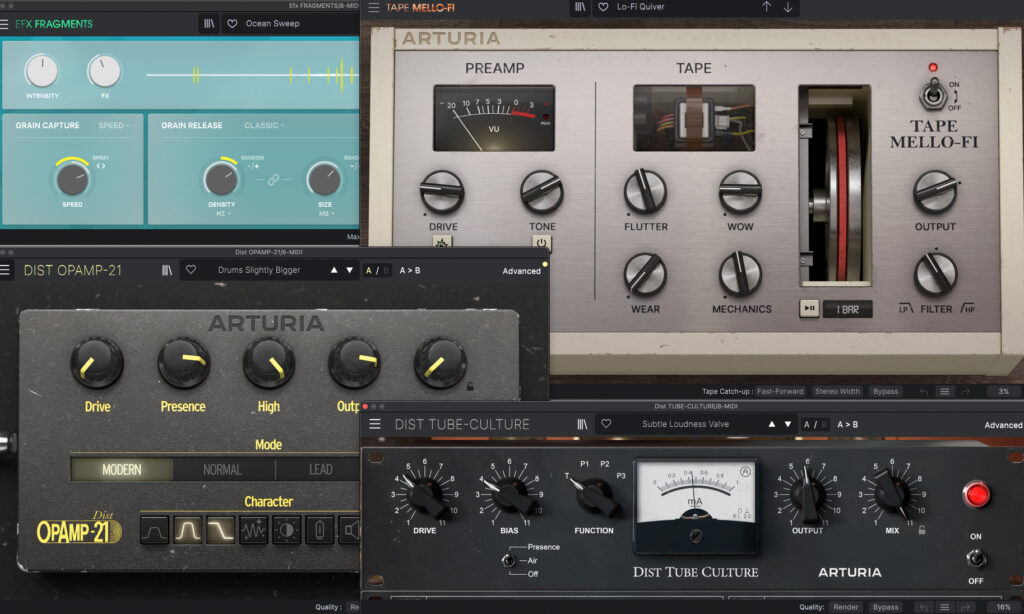Open the Dist OpAmp-21 hamburger menu
This screenshot has height=614, width=1024.
pyautogui.click(x=7, y=270)
